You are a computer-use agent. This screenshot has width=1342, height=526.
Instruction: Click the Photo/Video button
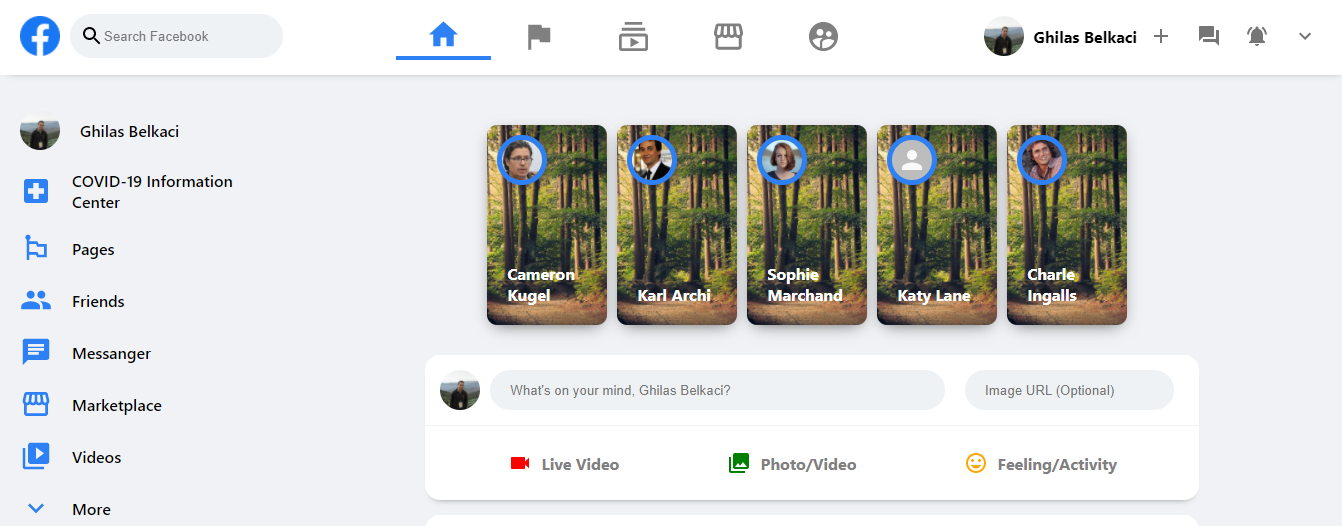793,464
